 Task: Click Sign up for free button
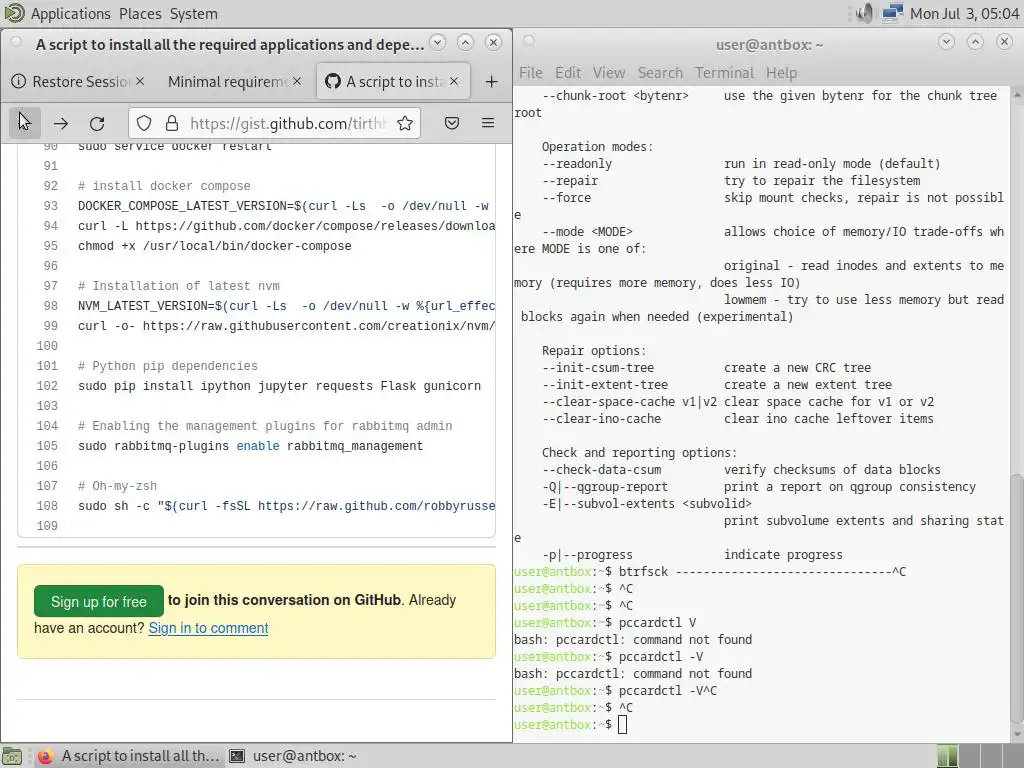point(99,601)
